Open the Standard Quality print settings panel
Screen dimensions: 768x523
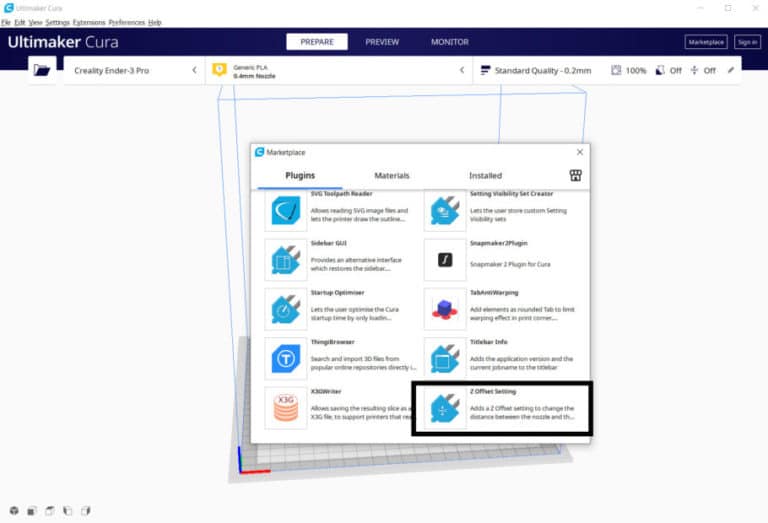tap(540, 71)
